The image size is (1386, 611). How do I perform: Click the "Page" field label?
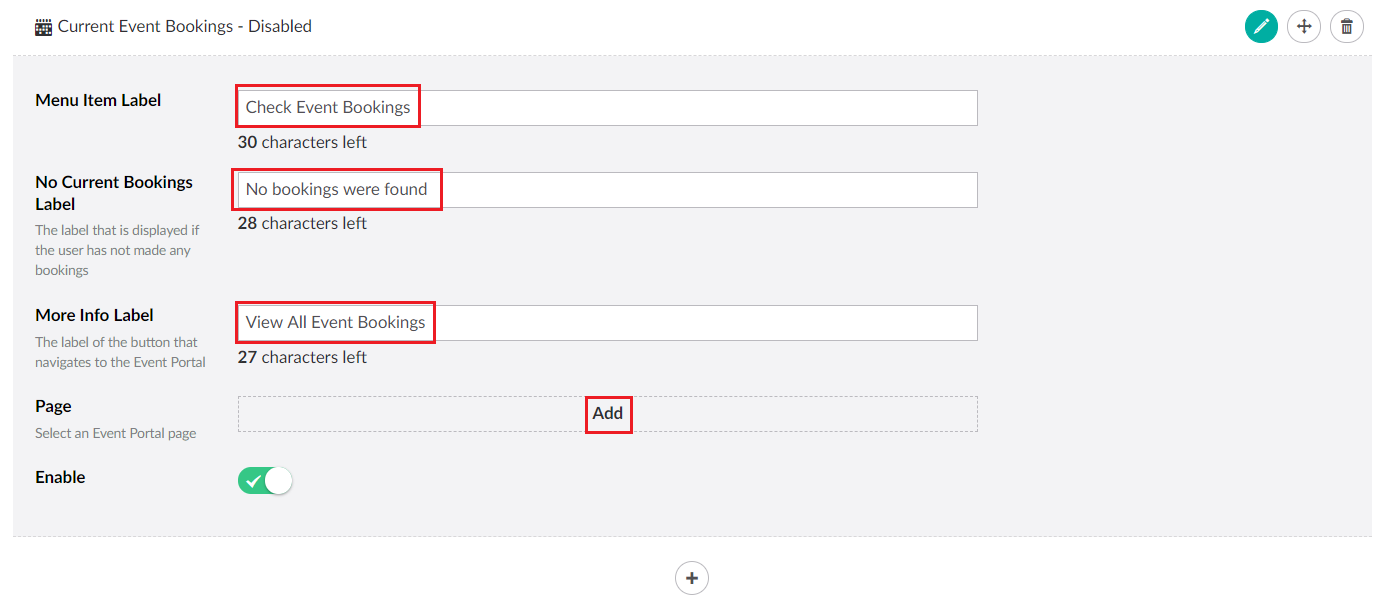[x=53, y=406]
